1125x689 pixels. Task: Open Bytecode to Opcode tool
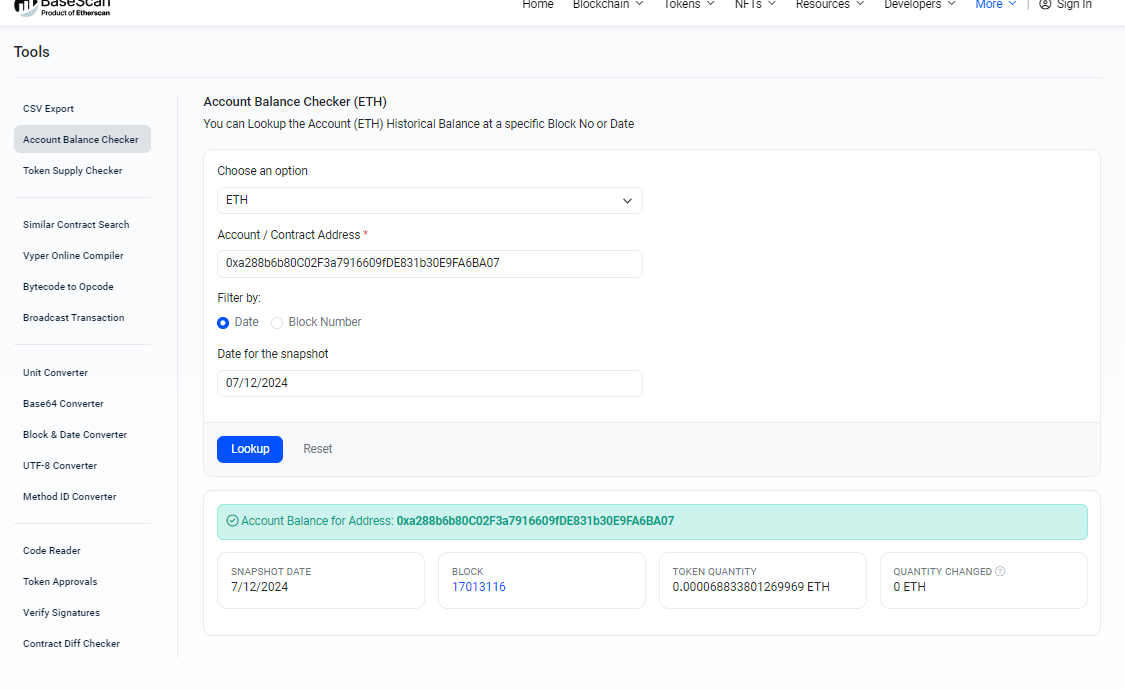pyautogui.click(x=68, y=286)
